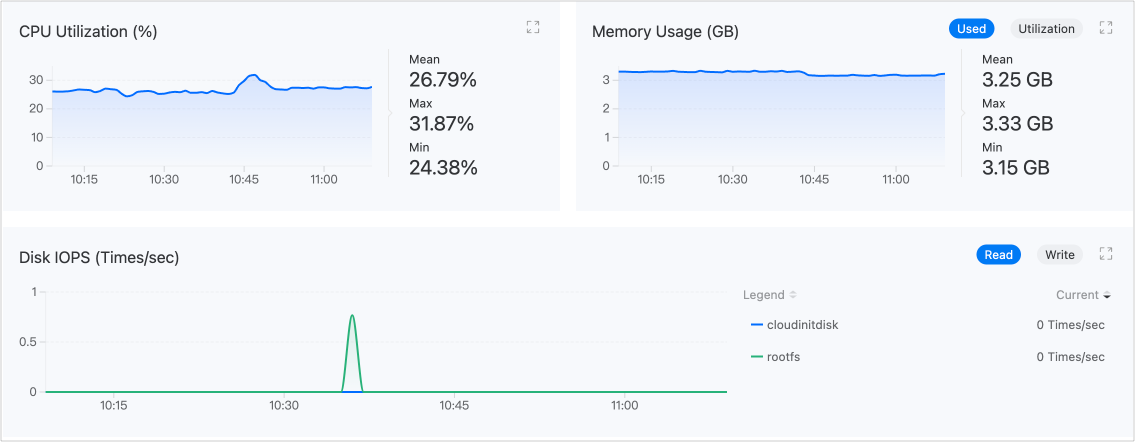Select the Read IOPS toggle
Image resolution: width=1135 pixels, height=442 pixels.
(x=998, y=255)
